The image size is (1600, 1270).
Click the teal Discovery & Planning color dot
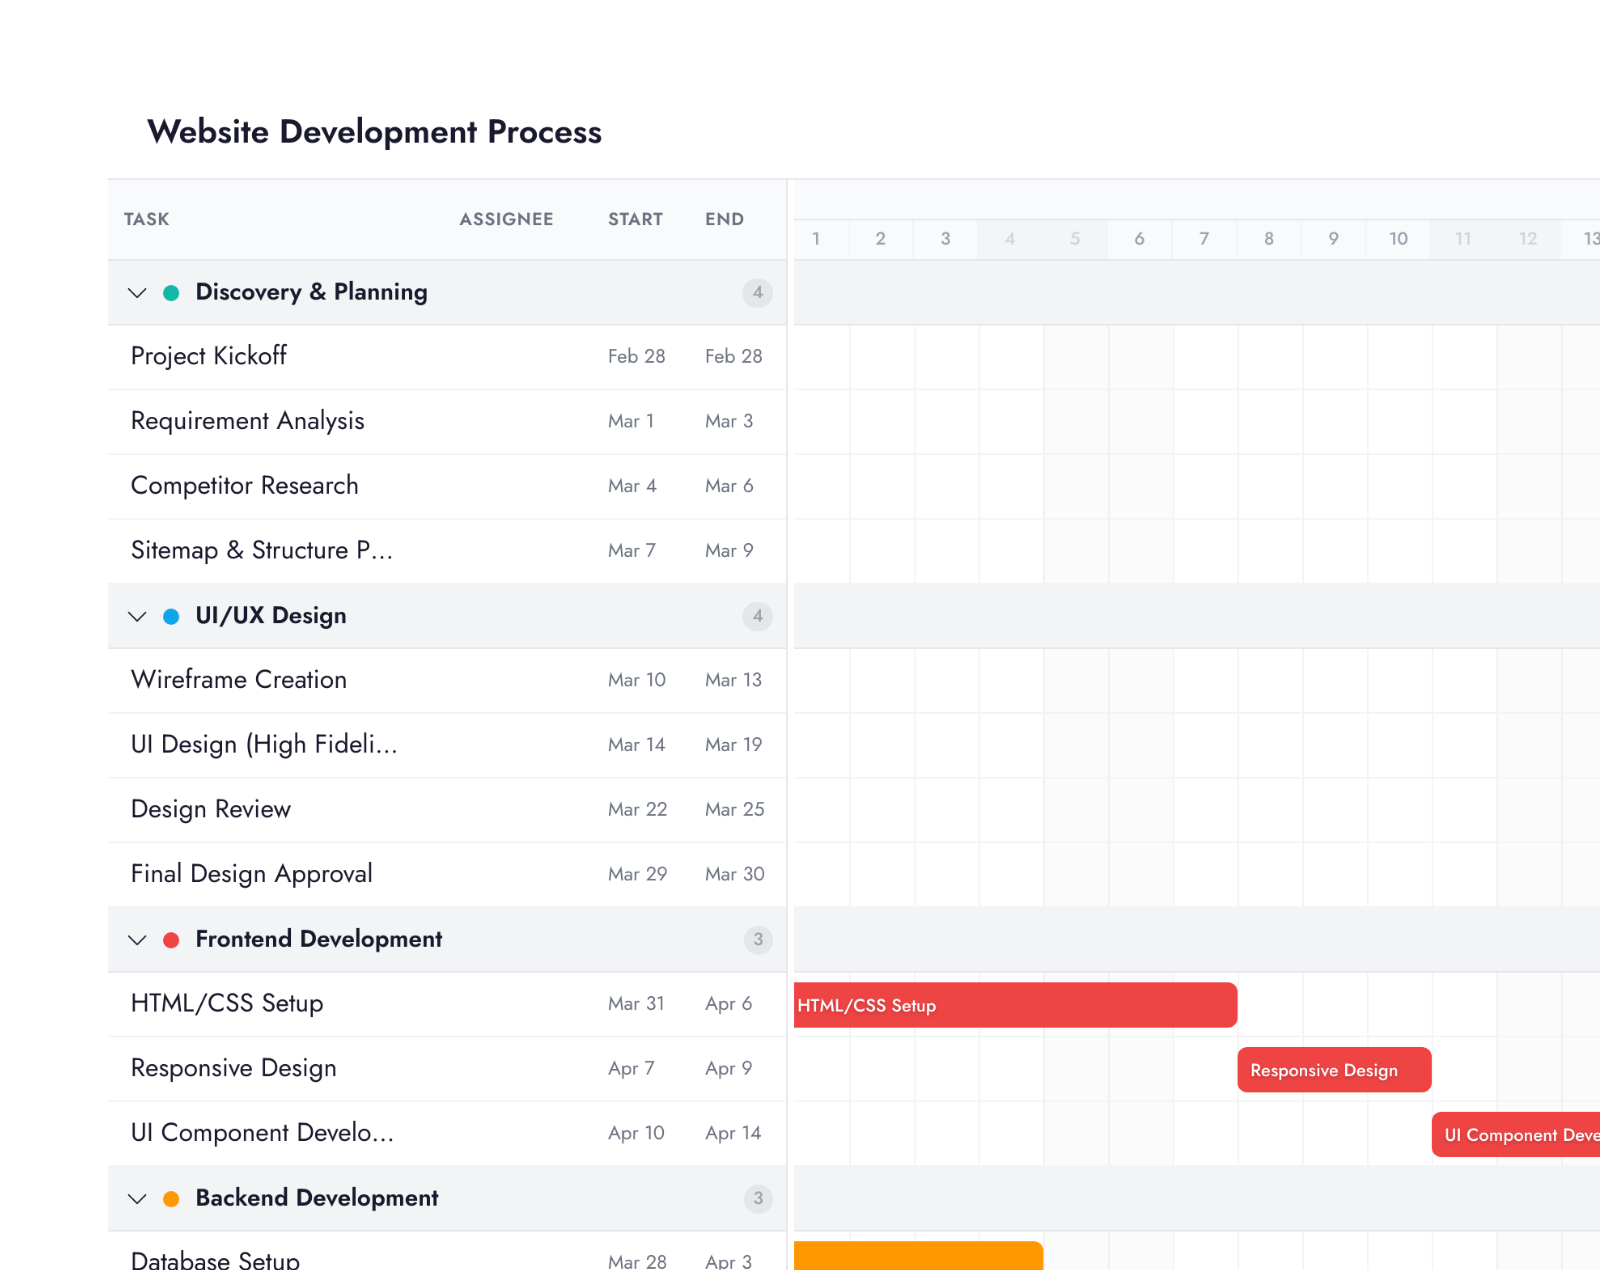pyautogui.click(x=171, y=293)
